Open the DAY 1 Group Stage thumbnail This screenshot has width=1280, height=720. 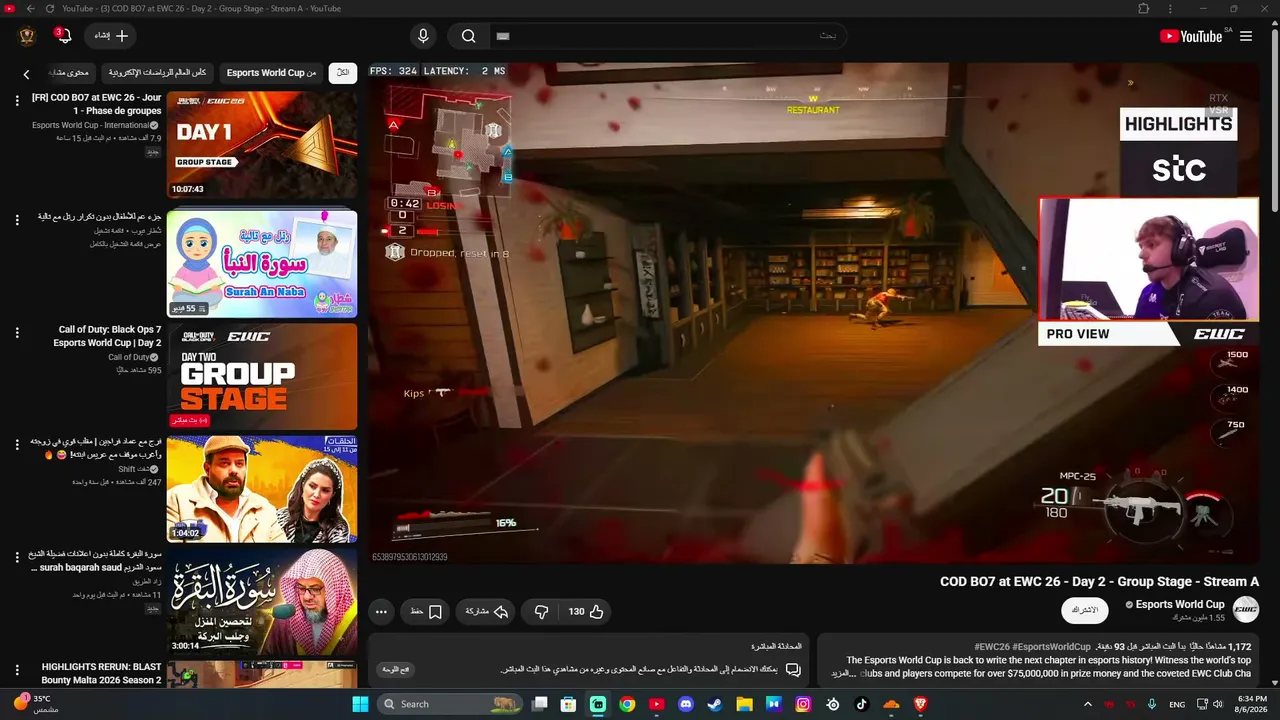click(262, 145)
